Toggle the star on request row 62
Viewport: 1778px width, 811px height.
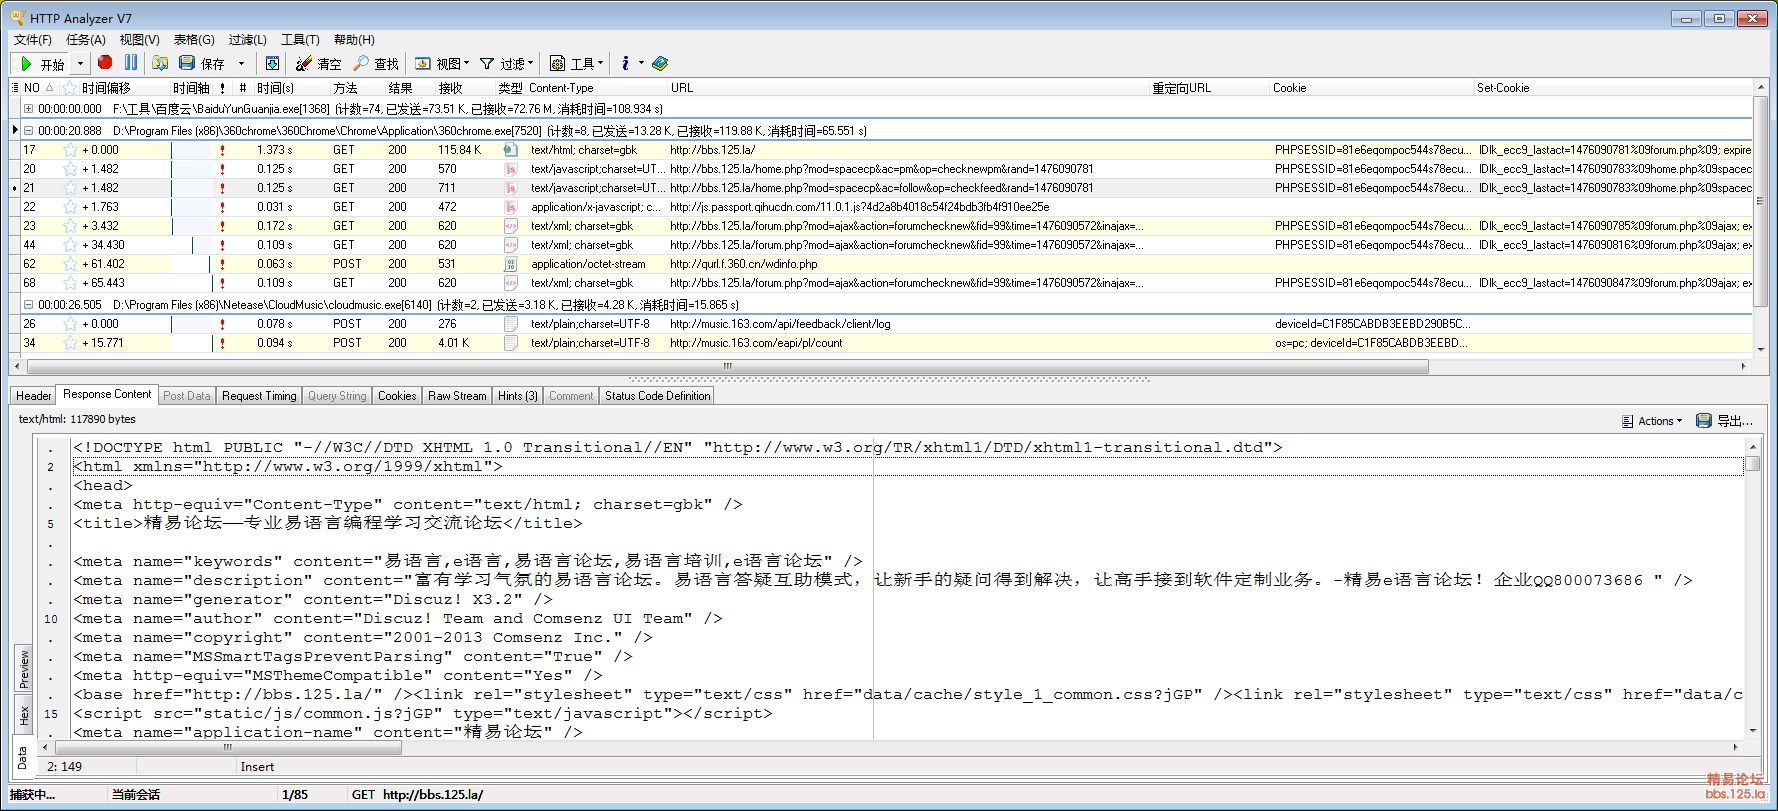pyautogui.click(x=70, y=264)
